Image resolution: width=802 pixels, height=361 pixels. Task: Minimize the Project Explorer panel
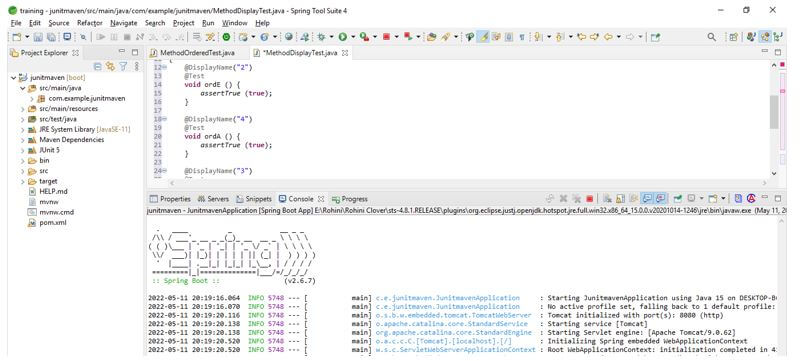coord(122,52)
